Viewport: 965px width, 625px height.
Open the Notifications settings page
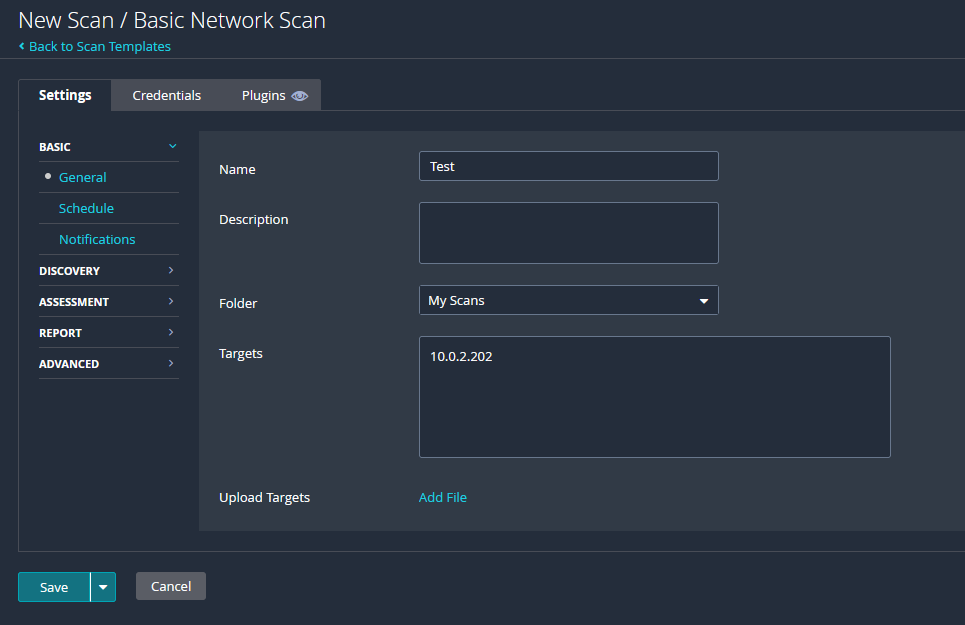click(x=97, y=239)
